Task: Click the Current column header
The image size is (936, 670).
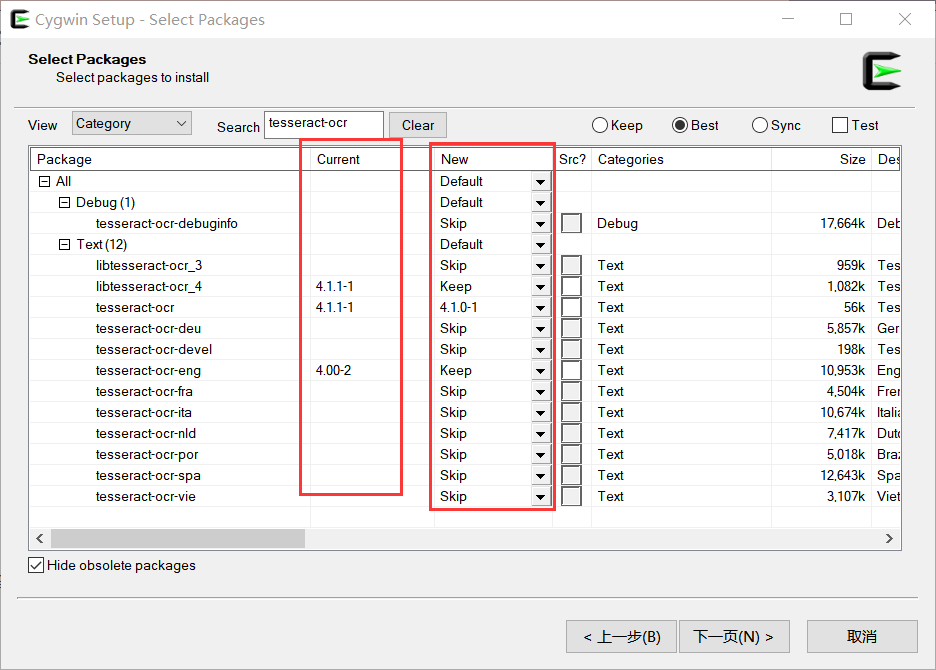Action: tap(372, 159)
